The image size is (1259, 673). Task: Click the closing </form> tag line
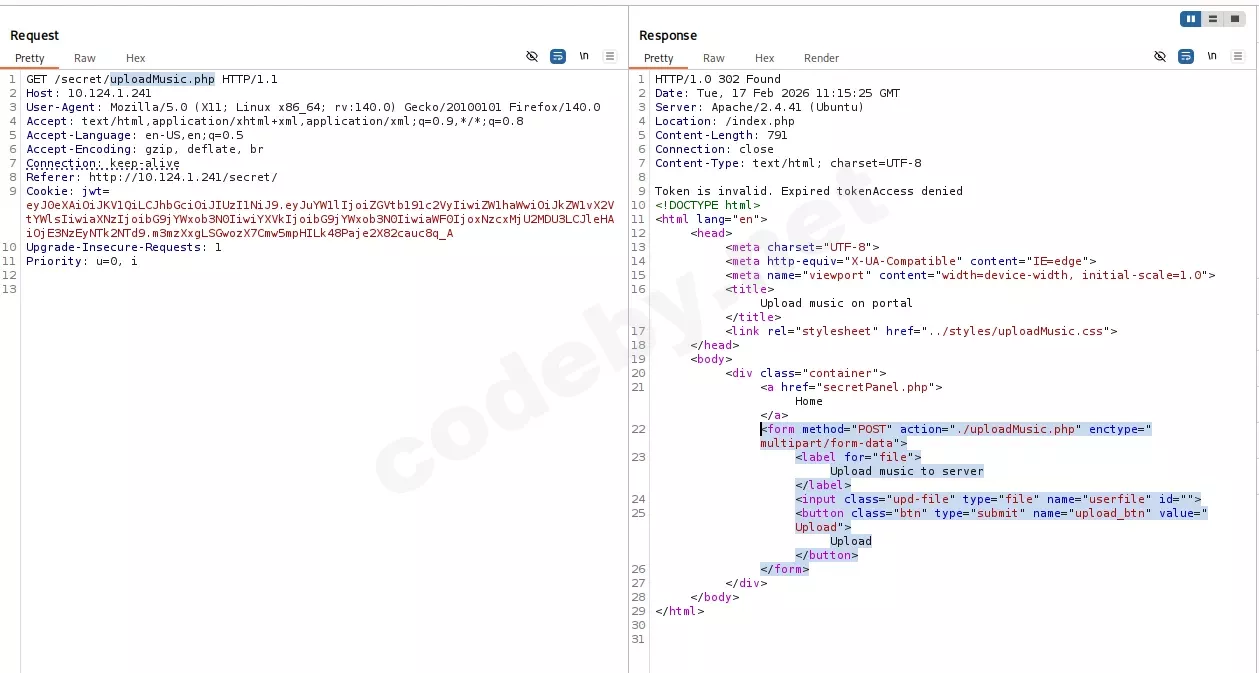click(x=784, y=569)
